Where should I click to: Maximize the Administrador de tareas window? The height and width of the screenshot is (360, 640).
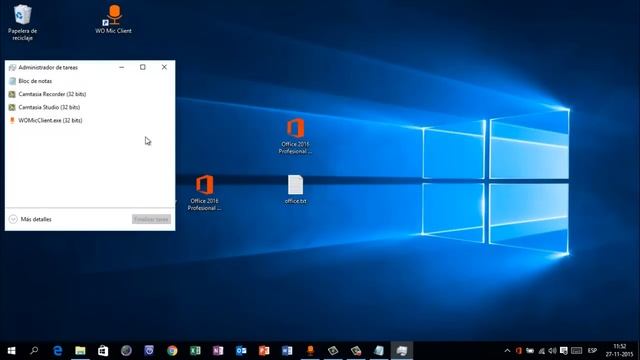(142, 67)
